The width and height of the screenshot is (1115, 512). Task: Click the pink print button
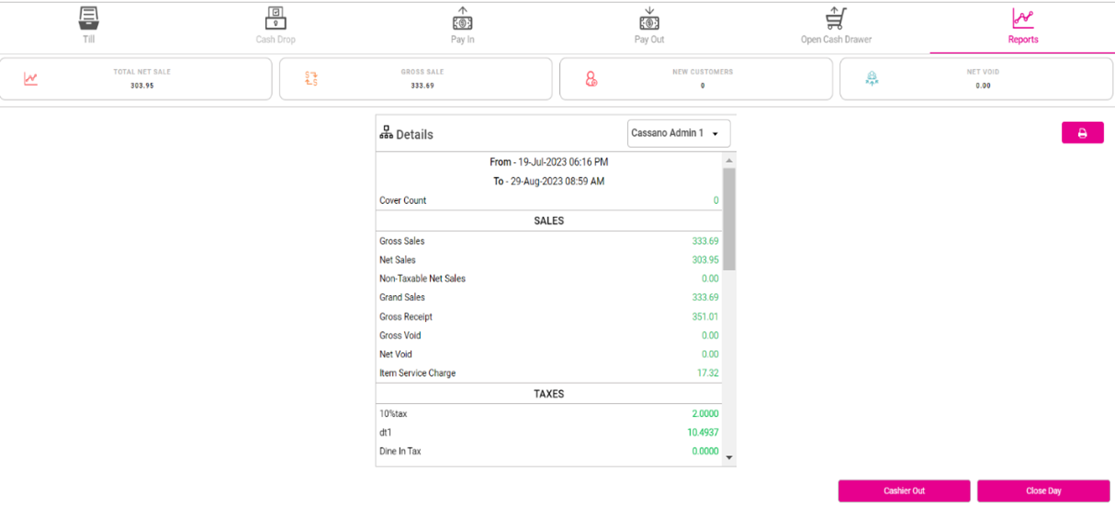click(1082, 133)
